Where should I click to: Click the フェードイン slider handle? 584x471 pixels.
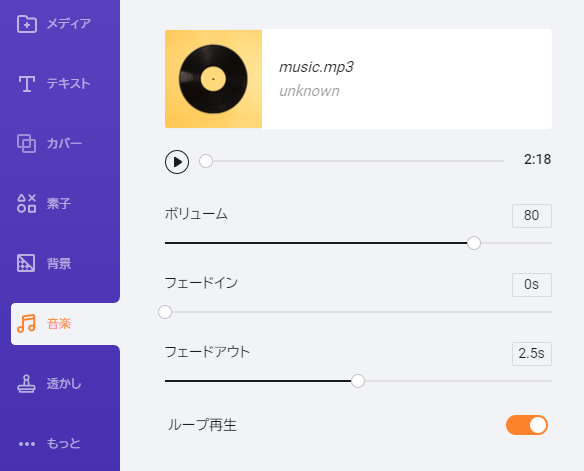coord(165,312)
